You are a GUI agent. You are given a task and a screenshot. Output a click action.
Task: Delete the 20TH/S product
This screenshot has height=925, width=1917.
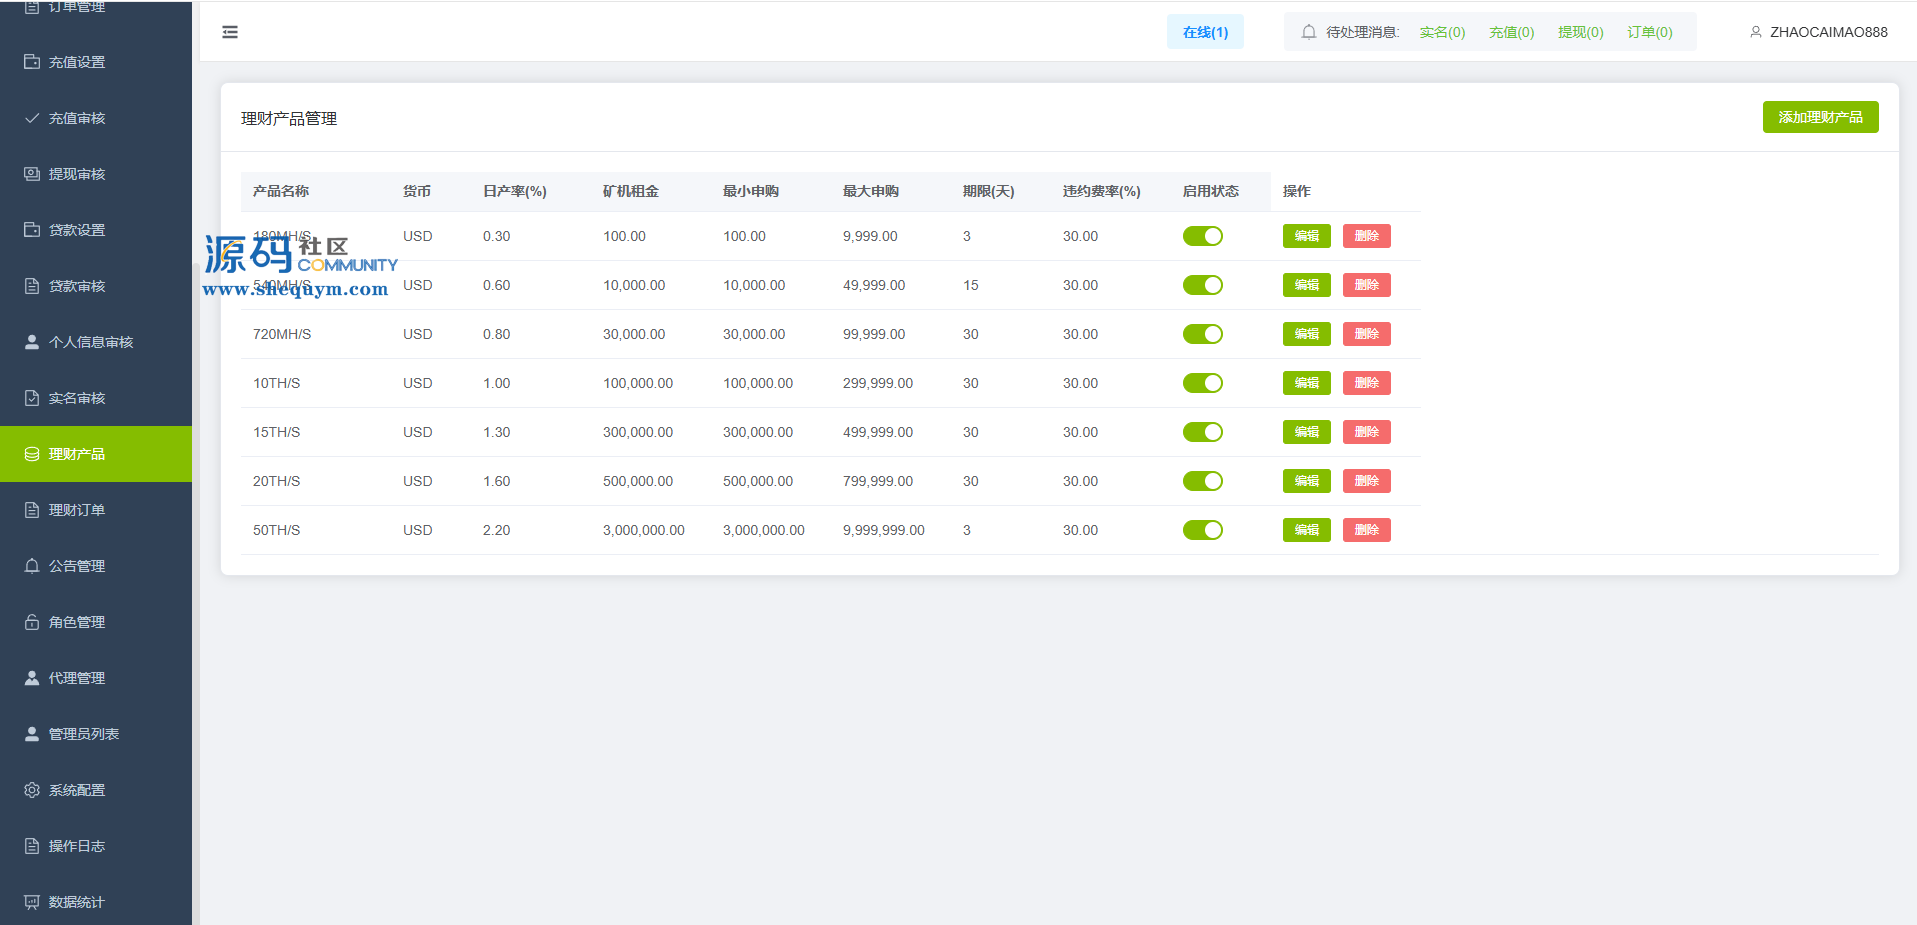tap(1366, 481)
